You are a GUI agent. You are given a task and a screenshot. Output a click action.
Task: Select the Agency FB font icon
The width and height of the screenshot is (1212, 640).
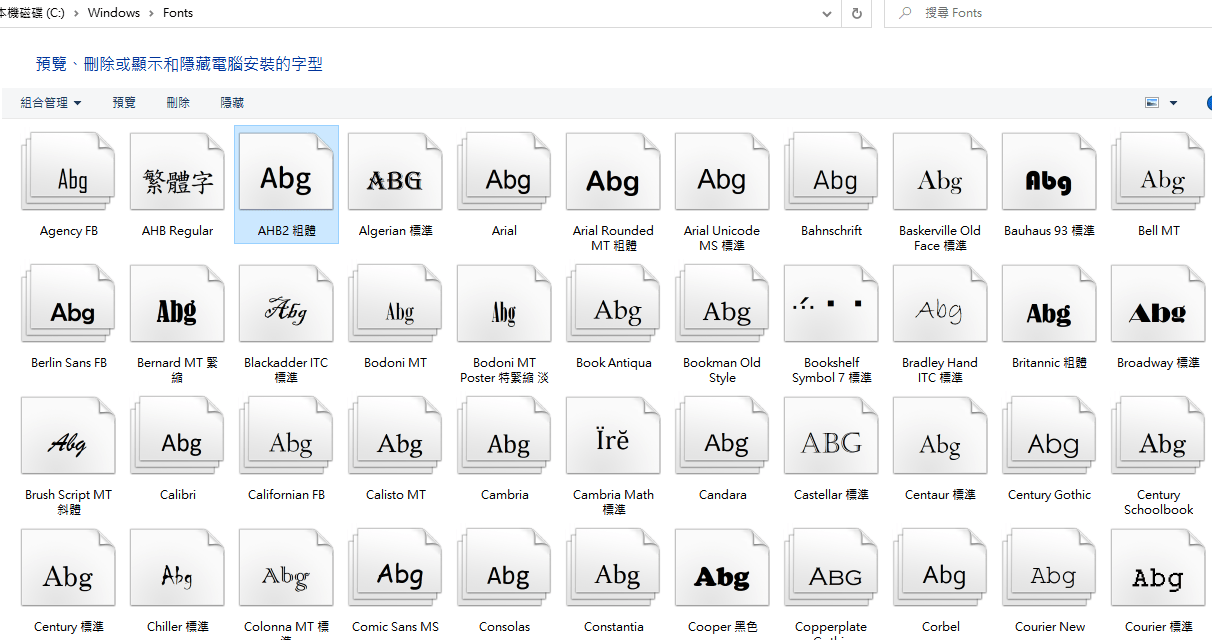tap(69, 179)
